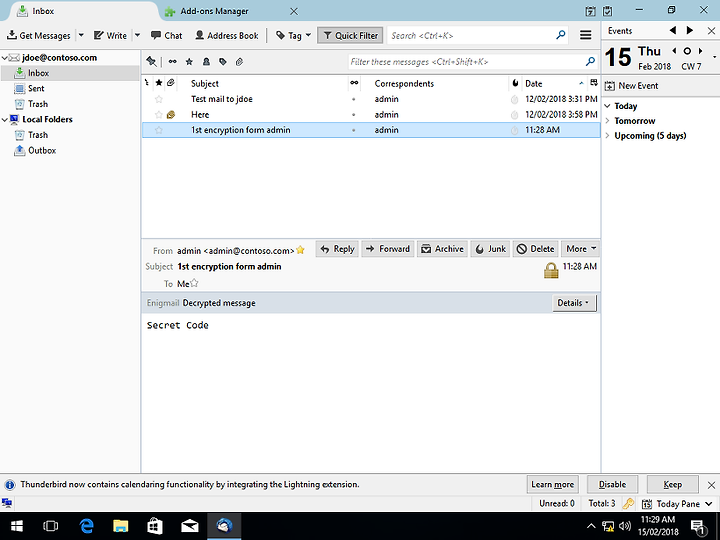Open the Calendar tab icon
The image size is (720, 540).
click(x=591, y=11)
